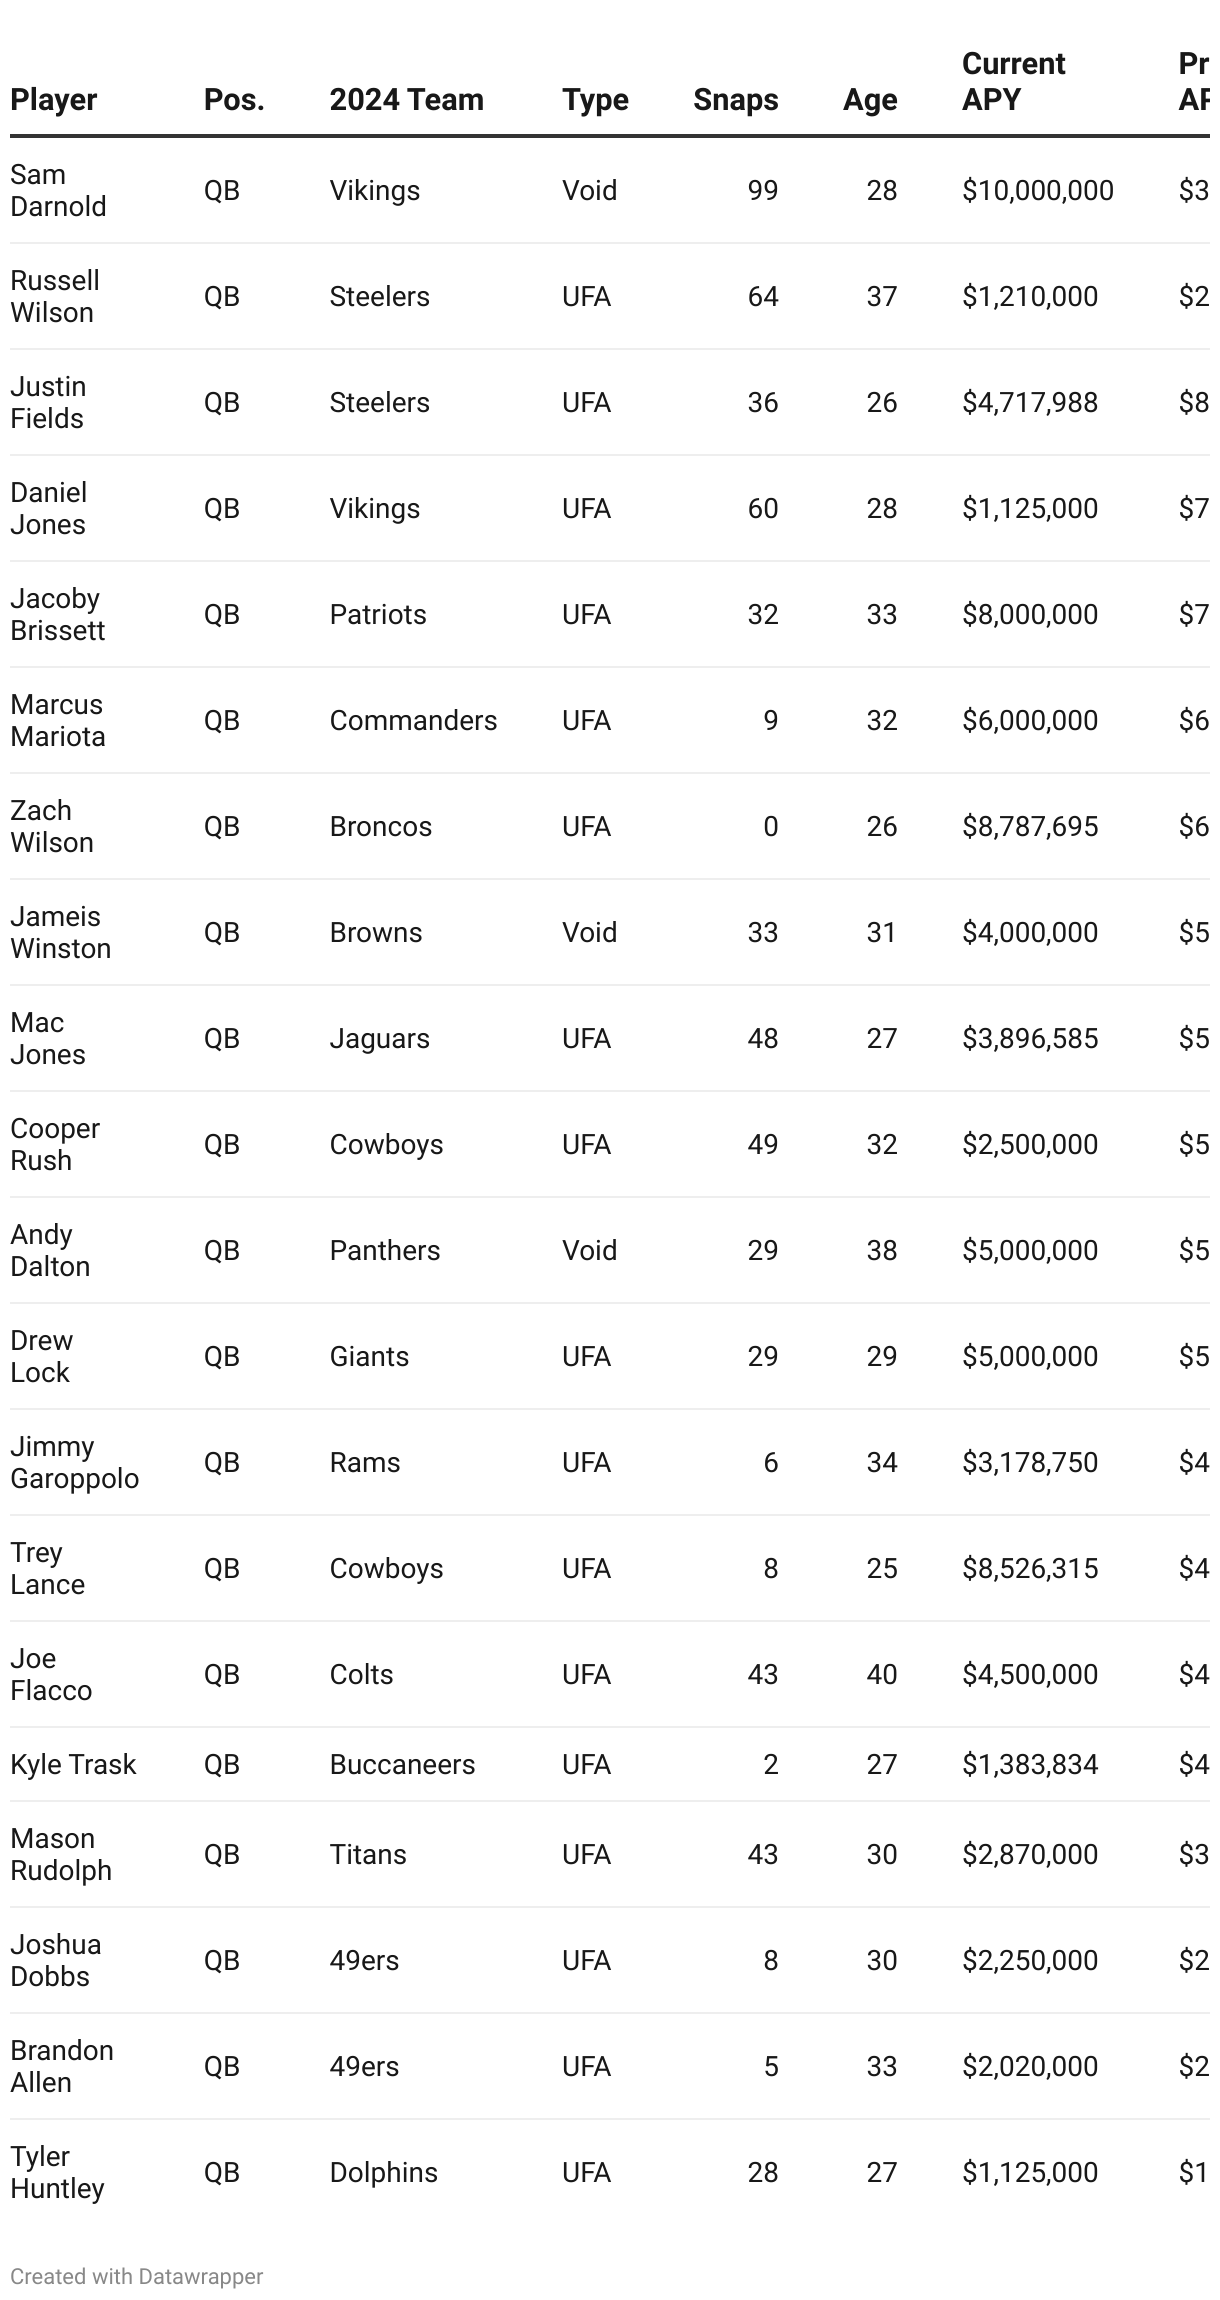This screenshot has height=2300, width=1220.
Task: Click the Pos. column header
Action: click(x=234, y=100)
